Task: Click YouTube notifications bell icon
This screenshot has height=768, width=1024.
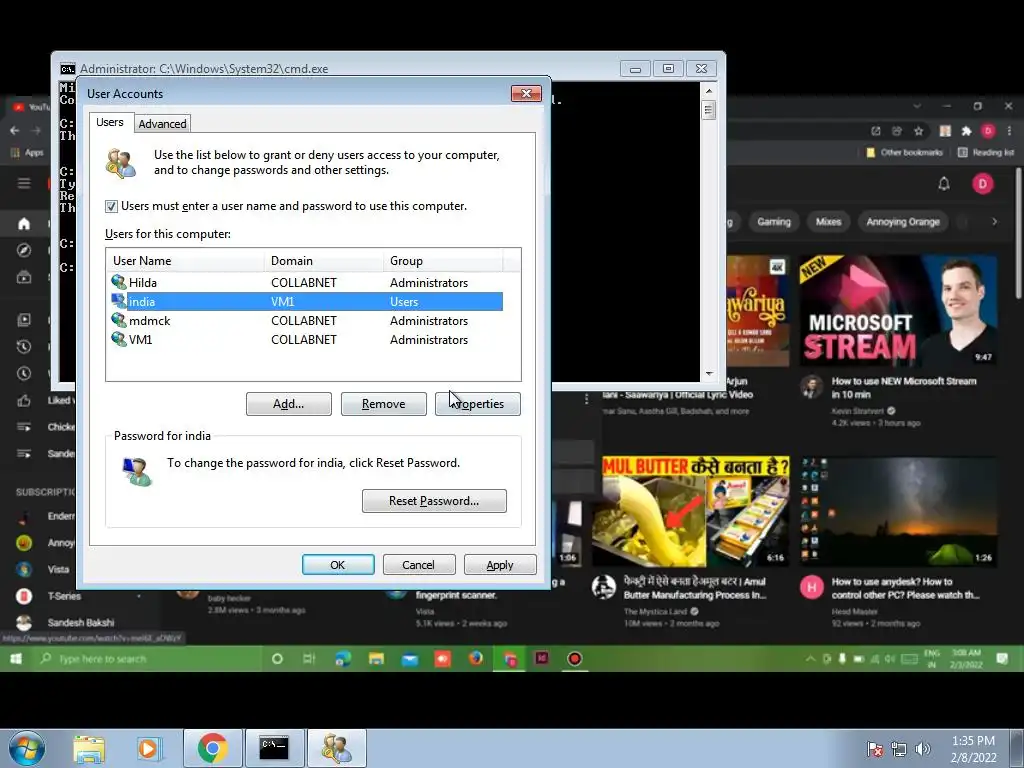Action: [x=944, y=184]
